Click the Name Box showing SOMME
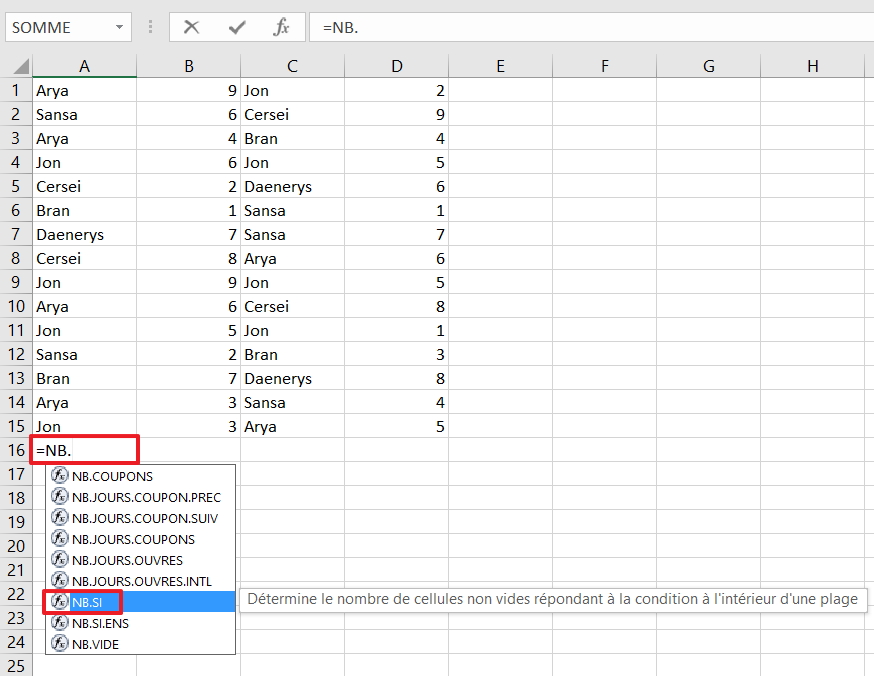Viewport: 874px width, 676px height. point(55,27)
